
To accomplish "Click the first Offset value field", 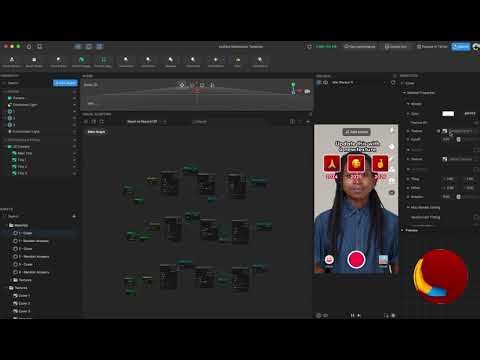I will click(450, 188).
